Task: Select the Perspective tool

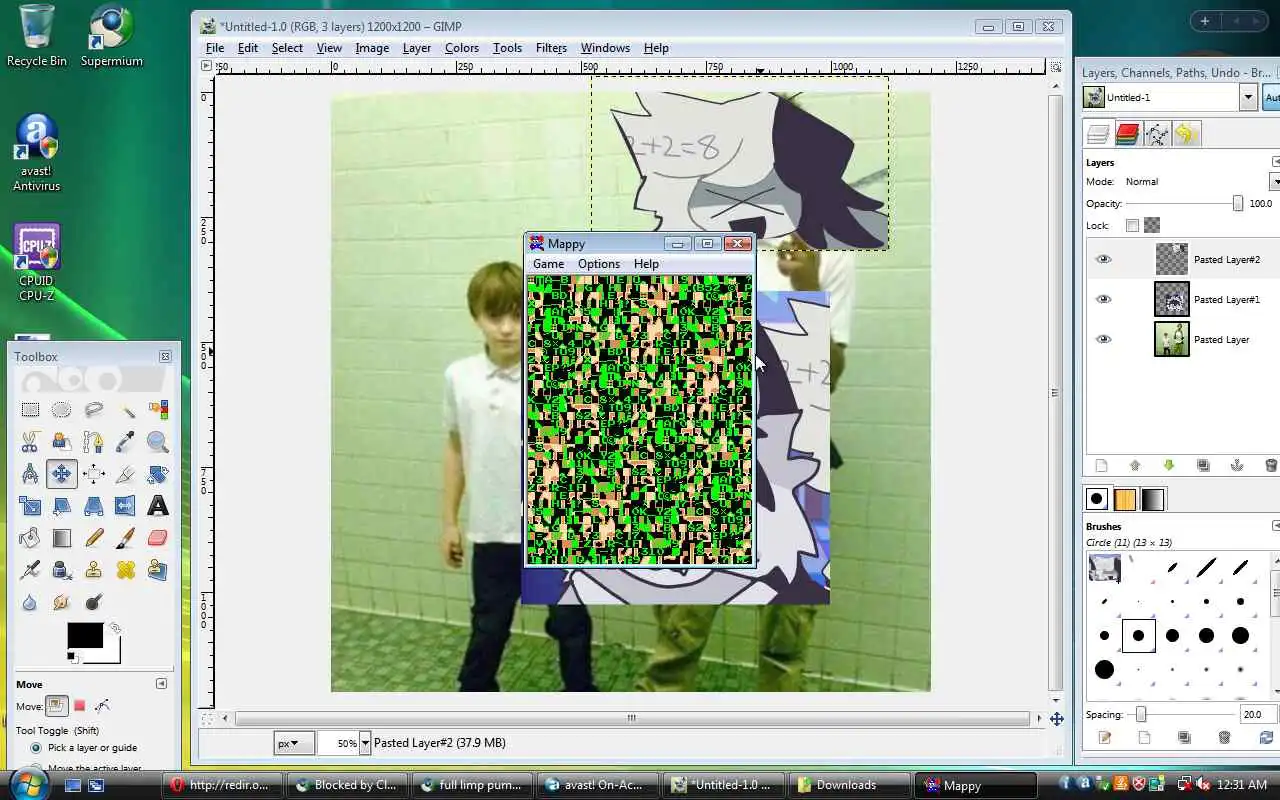Action: point(94,506)
